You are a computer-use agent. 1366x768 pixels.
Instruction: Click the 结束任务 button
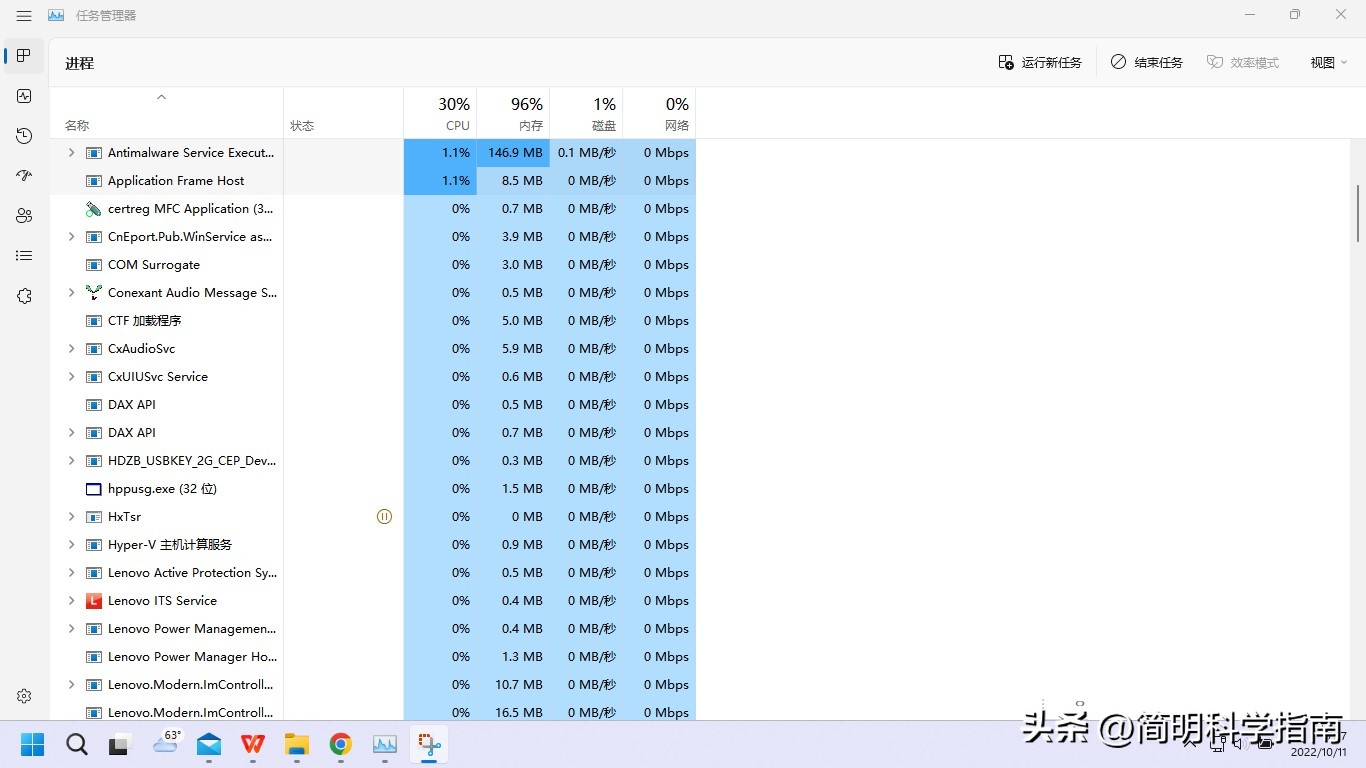pyautogui.click(x=1146, y=62)
